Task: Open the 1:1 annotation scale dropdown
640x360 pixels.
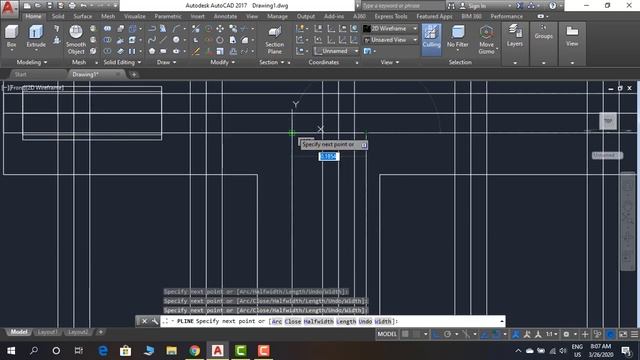Action: pyautogui.click(x=552, y=334)
